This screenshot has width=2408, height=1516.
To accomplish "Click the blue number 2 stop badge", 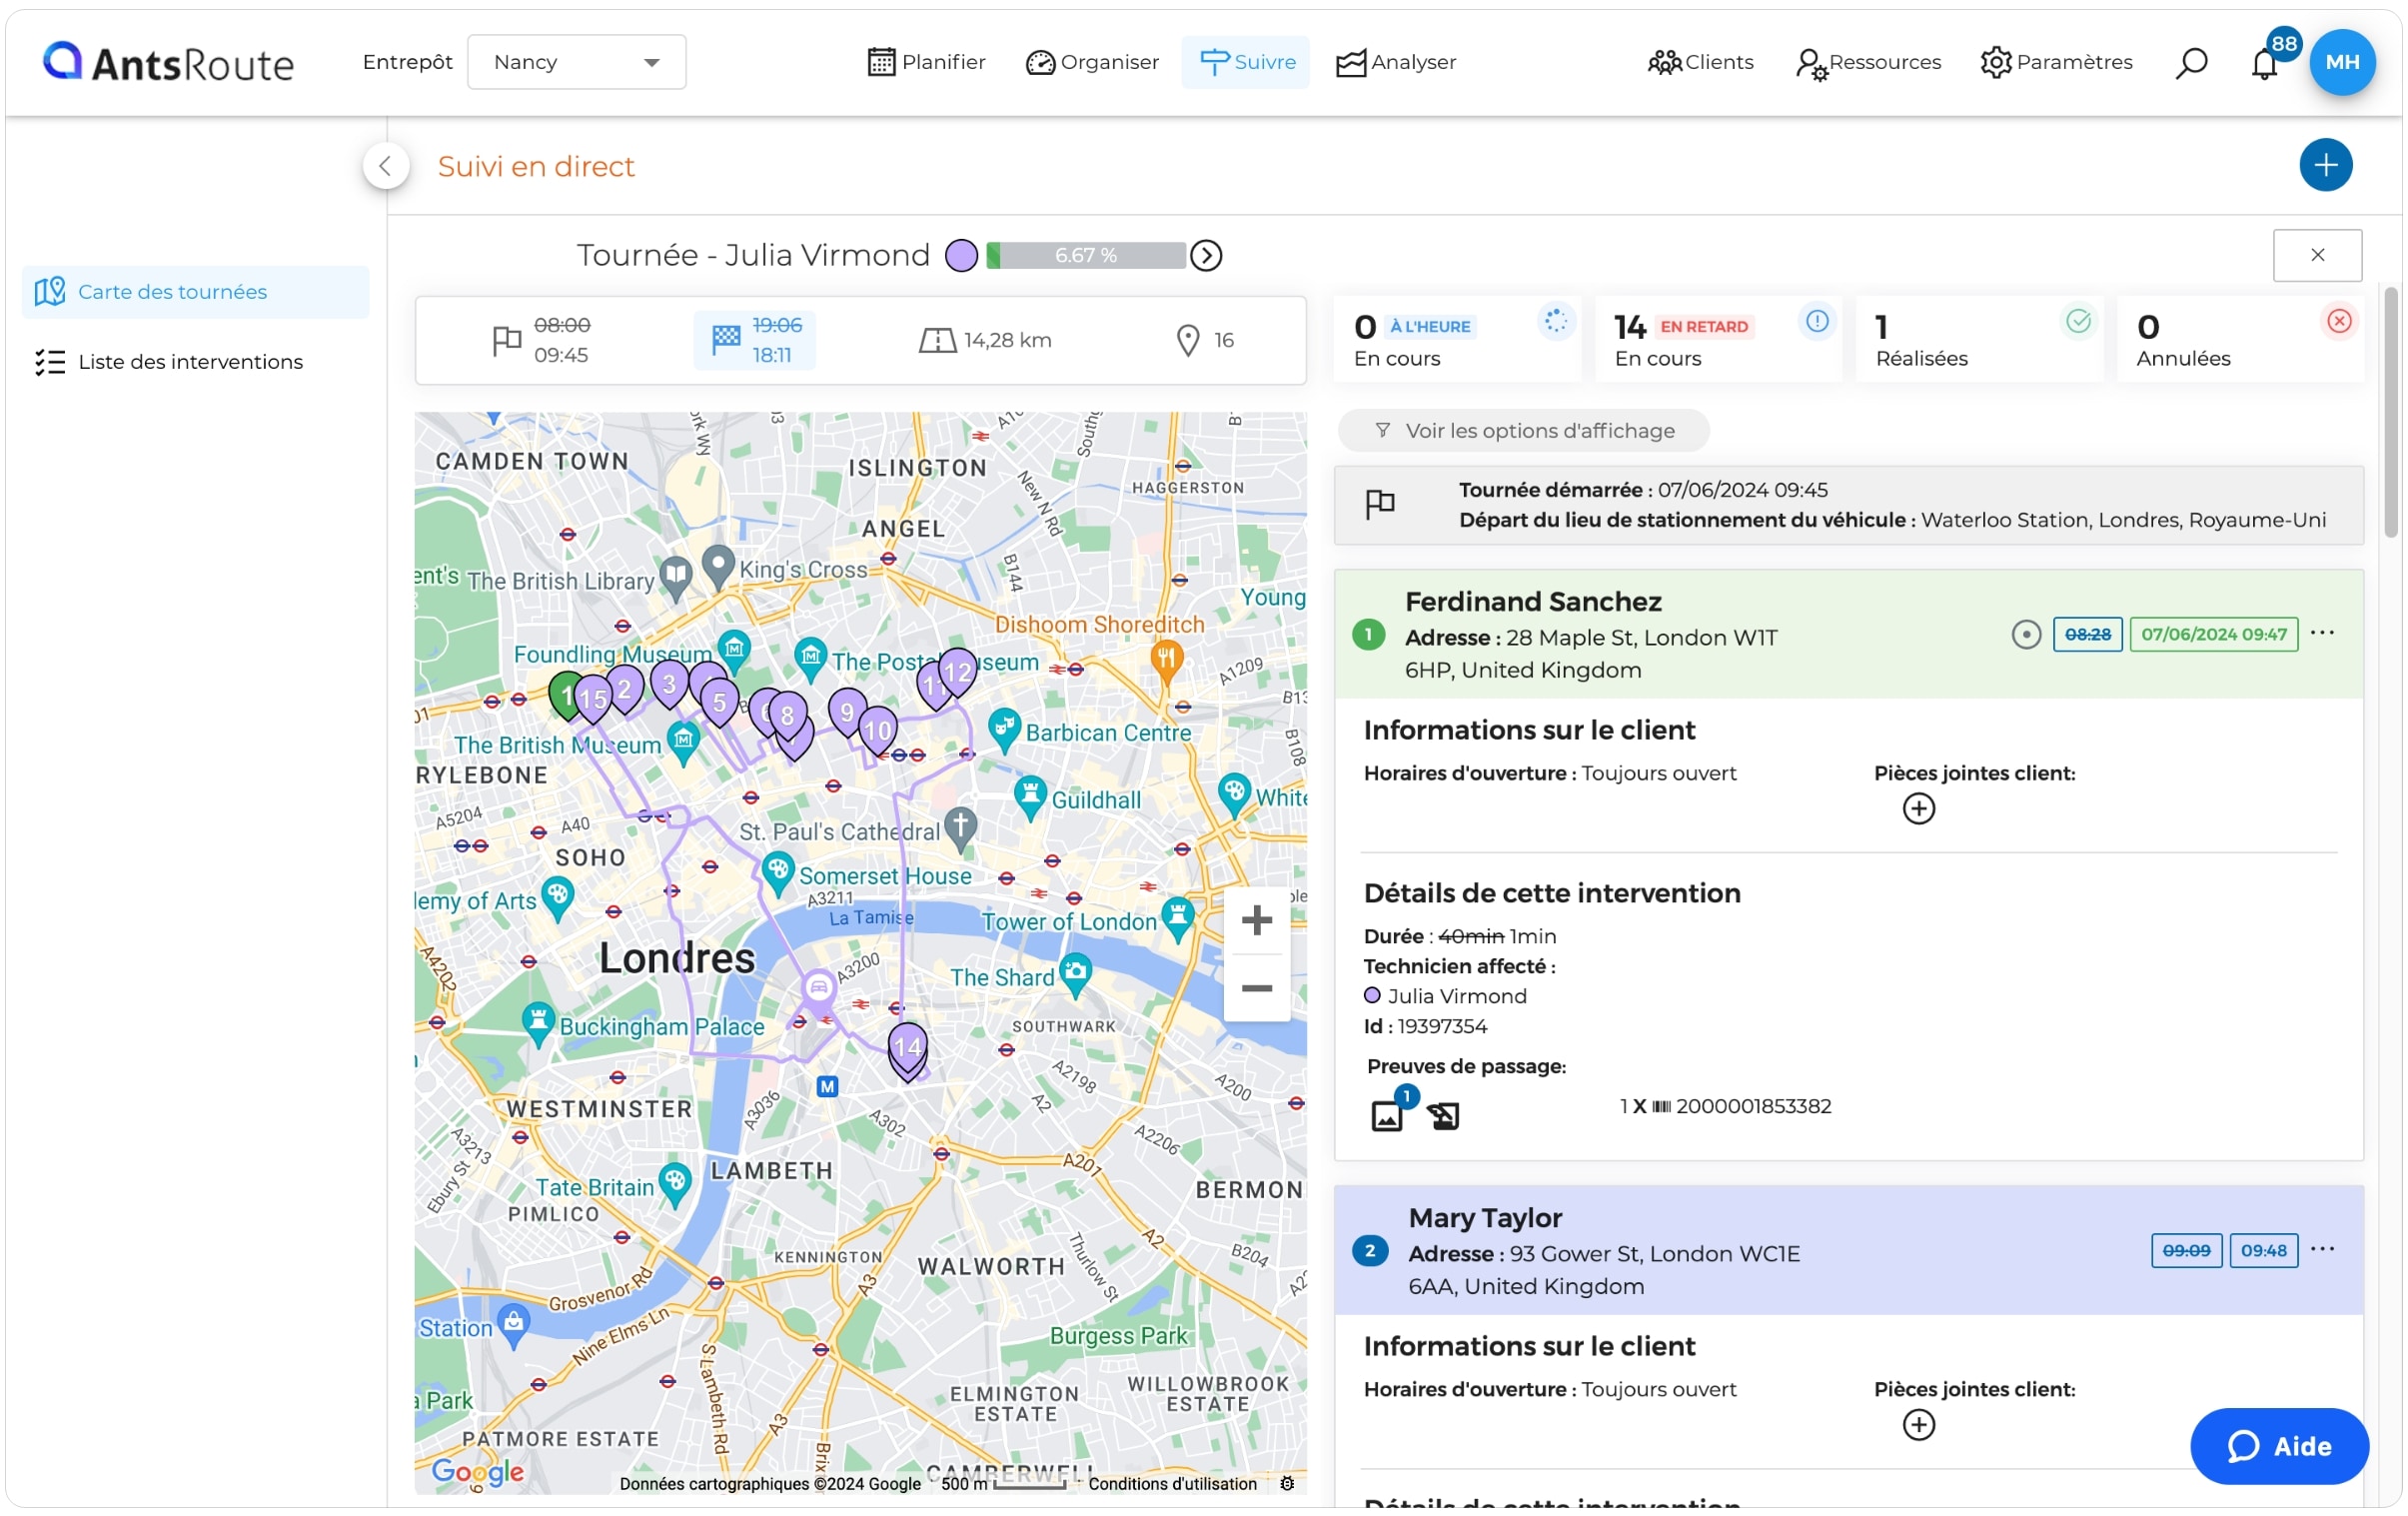I will [x=1369, y=1250].
